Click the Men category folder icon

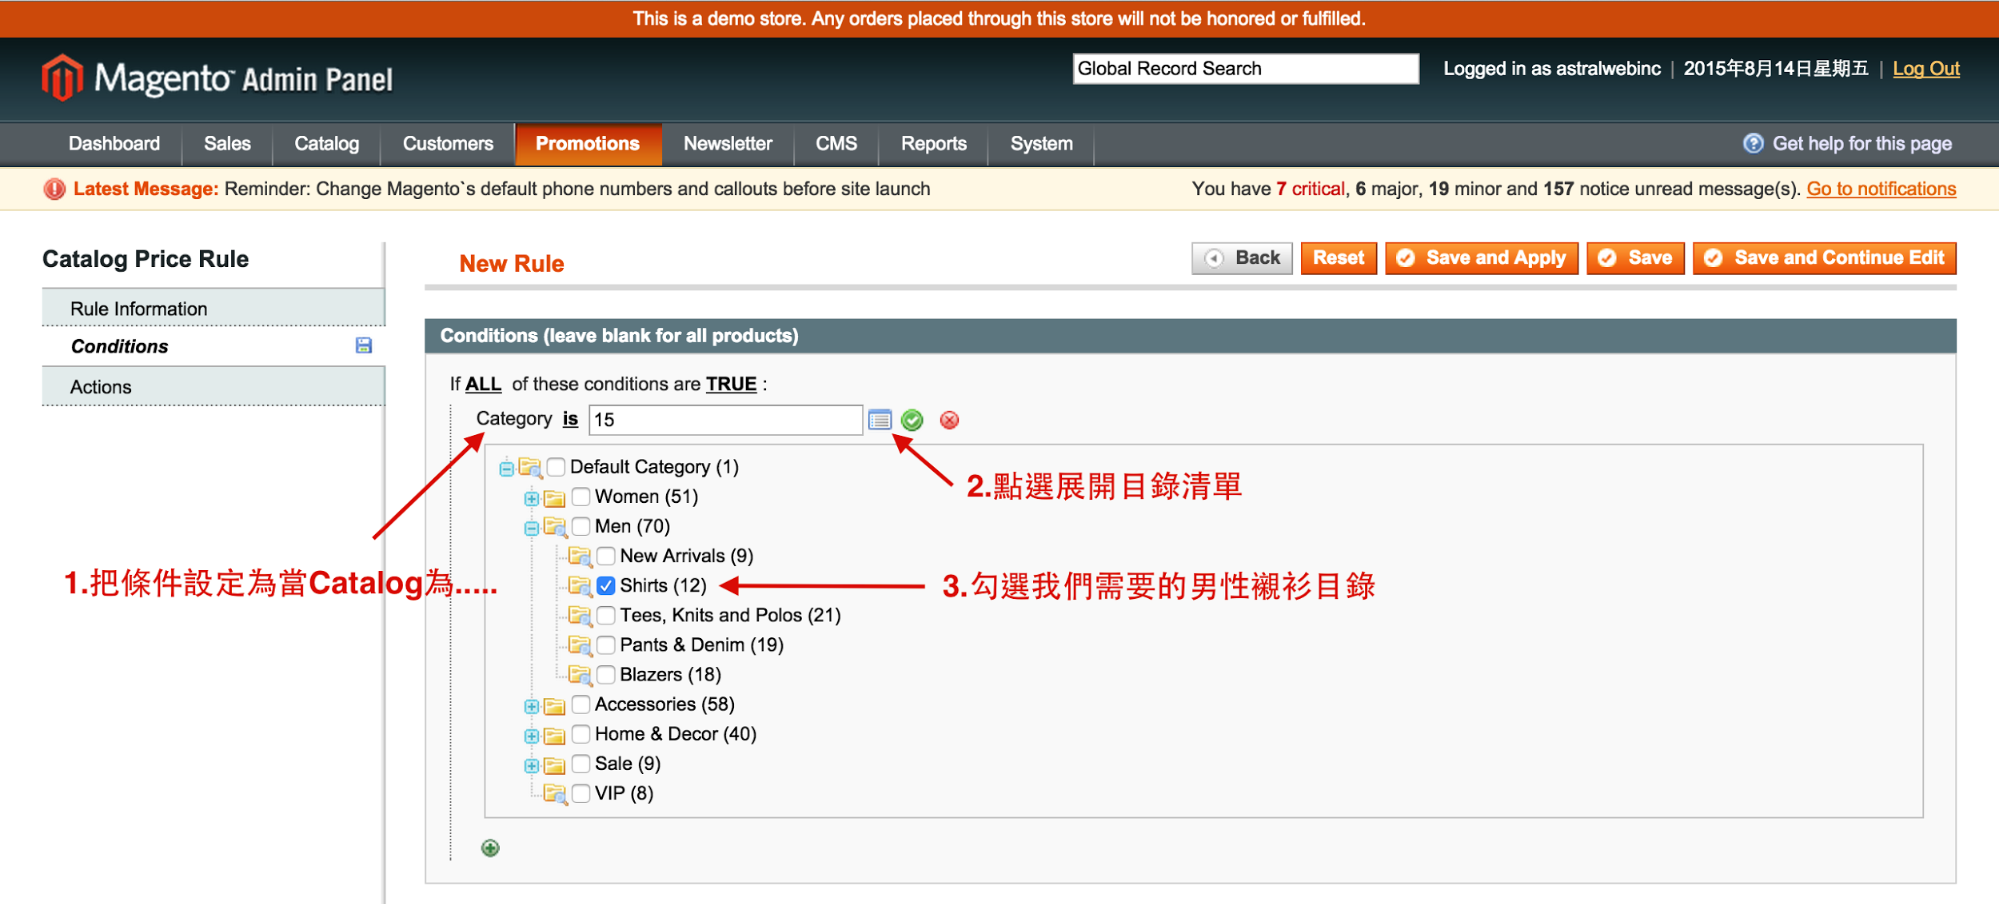555,527
